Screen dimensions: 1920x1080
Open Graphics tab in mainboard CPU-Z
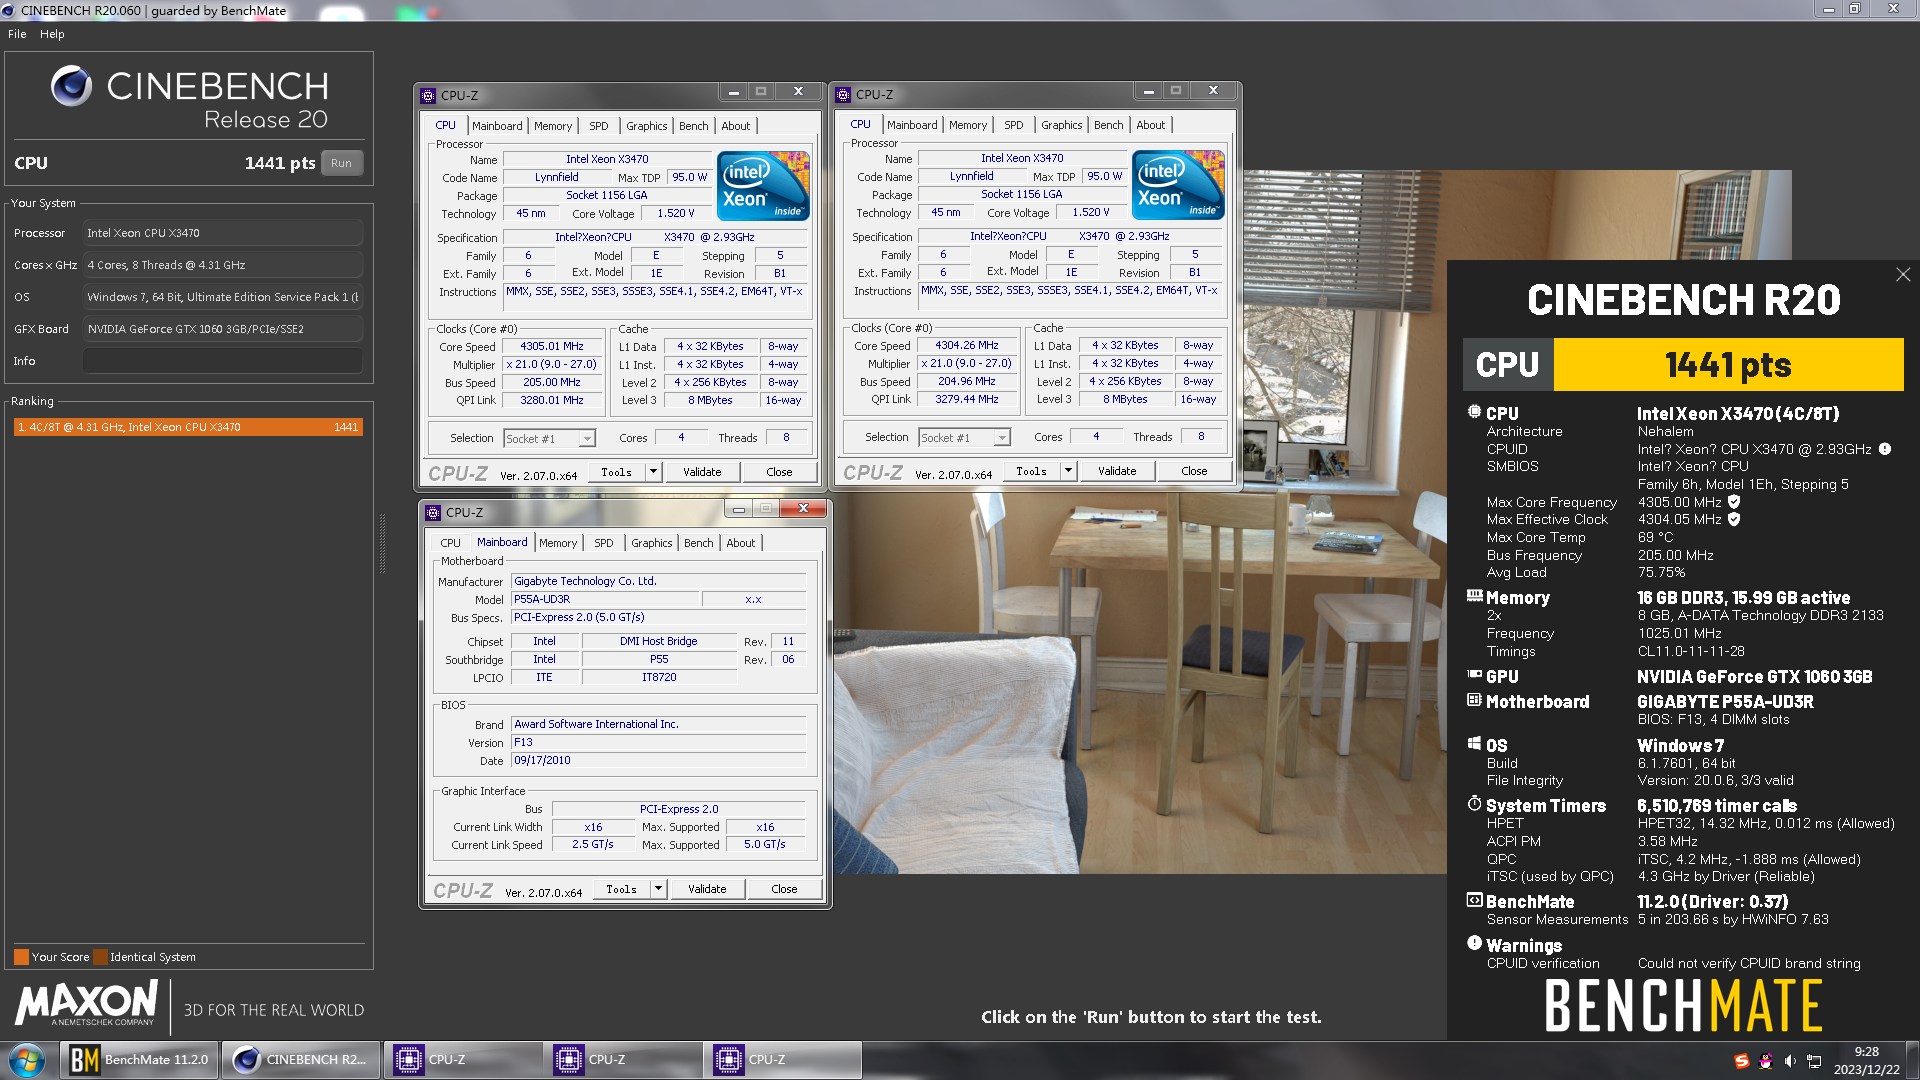pyautogui.click(x=652, y=543)
